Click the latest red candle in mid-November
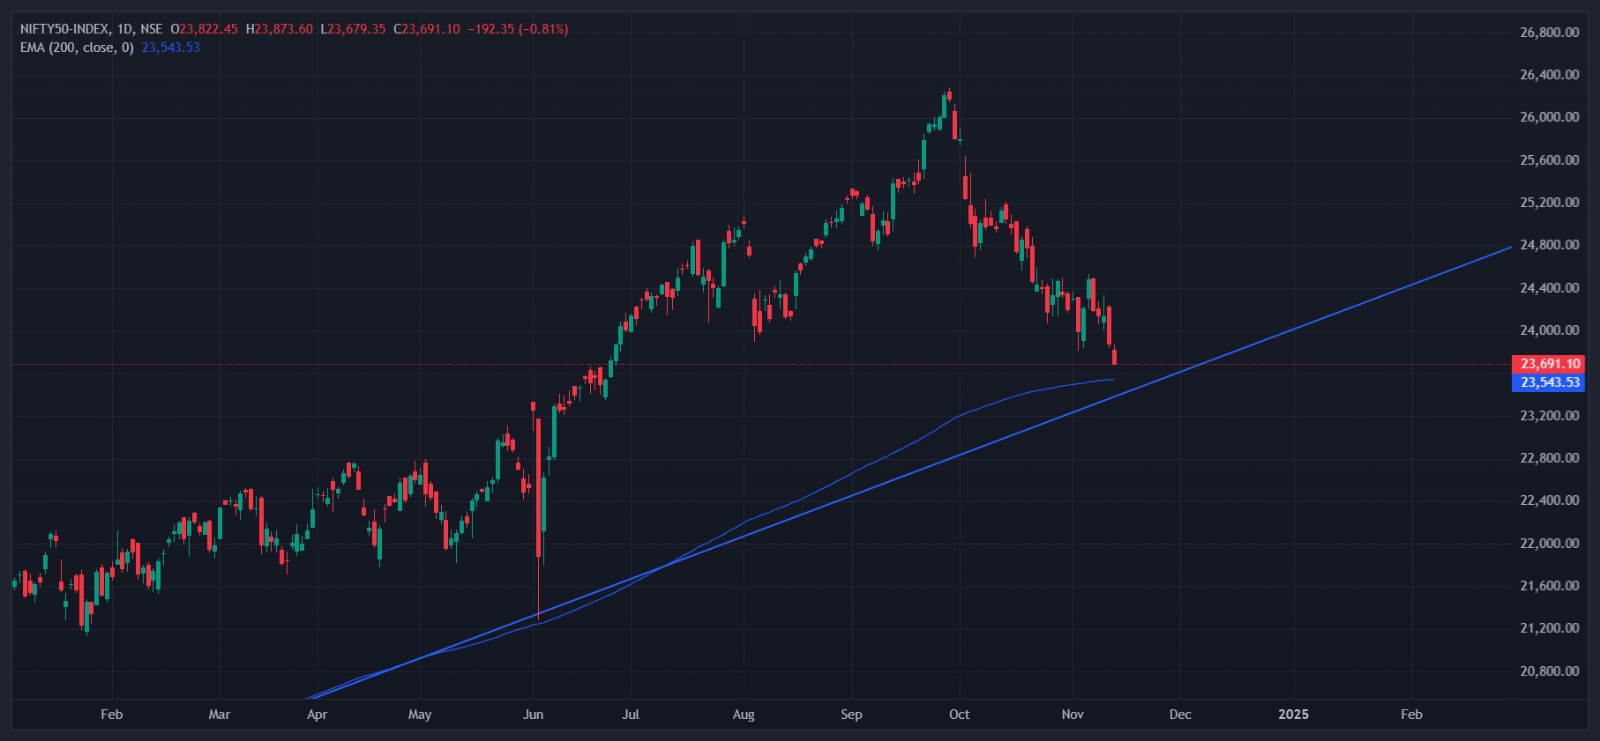 click(1114, 356)
